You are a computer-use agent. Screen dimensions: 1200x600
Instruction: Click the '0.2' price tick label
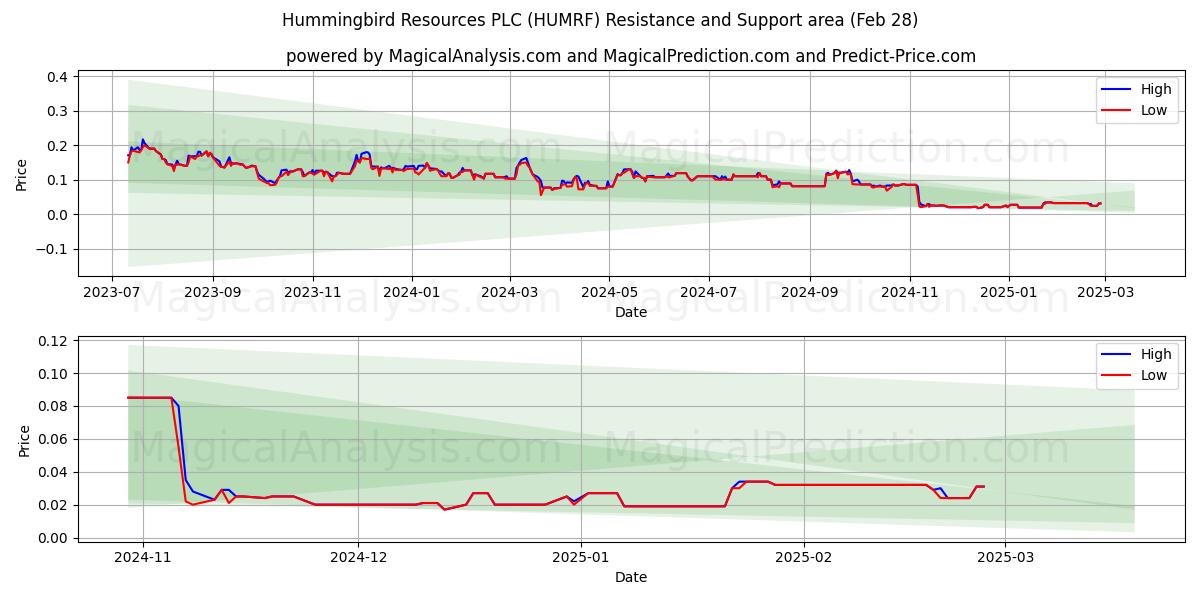click(x=58, y=146)
